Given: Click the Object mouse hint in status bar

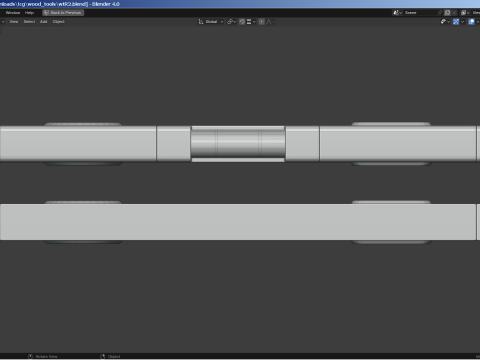Looking at the screenshot, I should pos(110,356).
